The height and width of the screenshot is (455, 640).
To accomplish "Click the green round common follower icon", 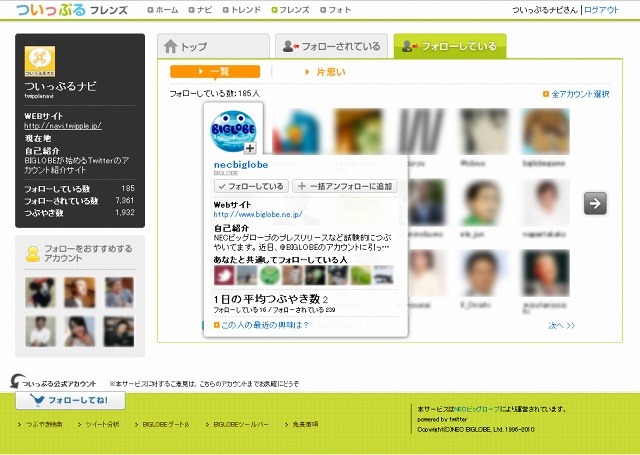I will 269,275.
